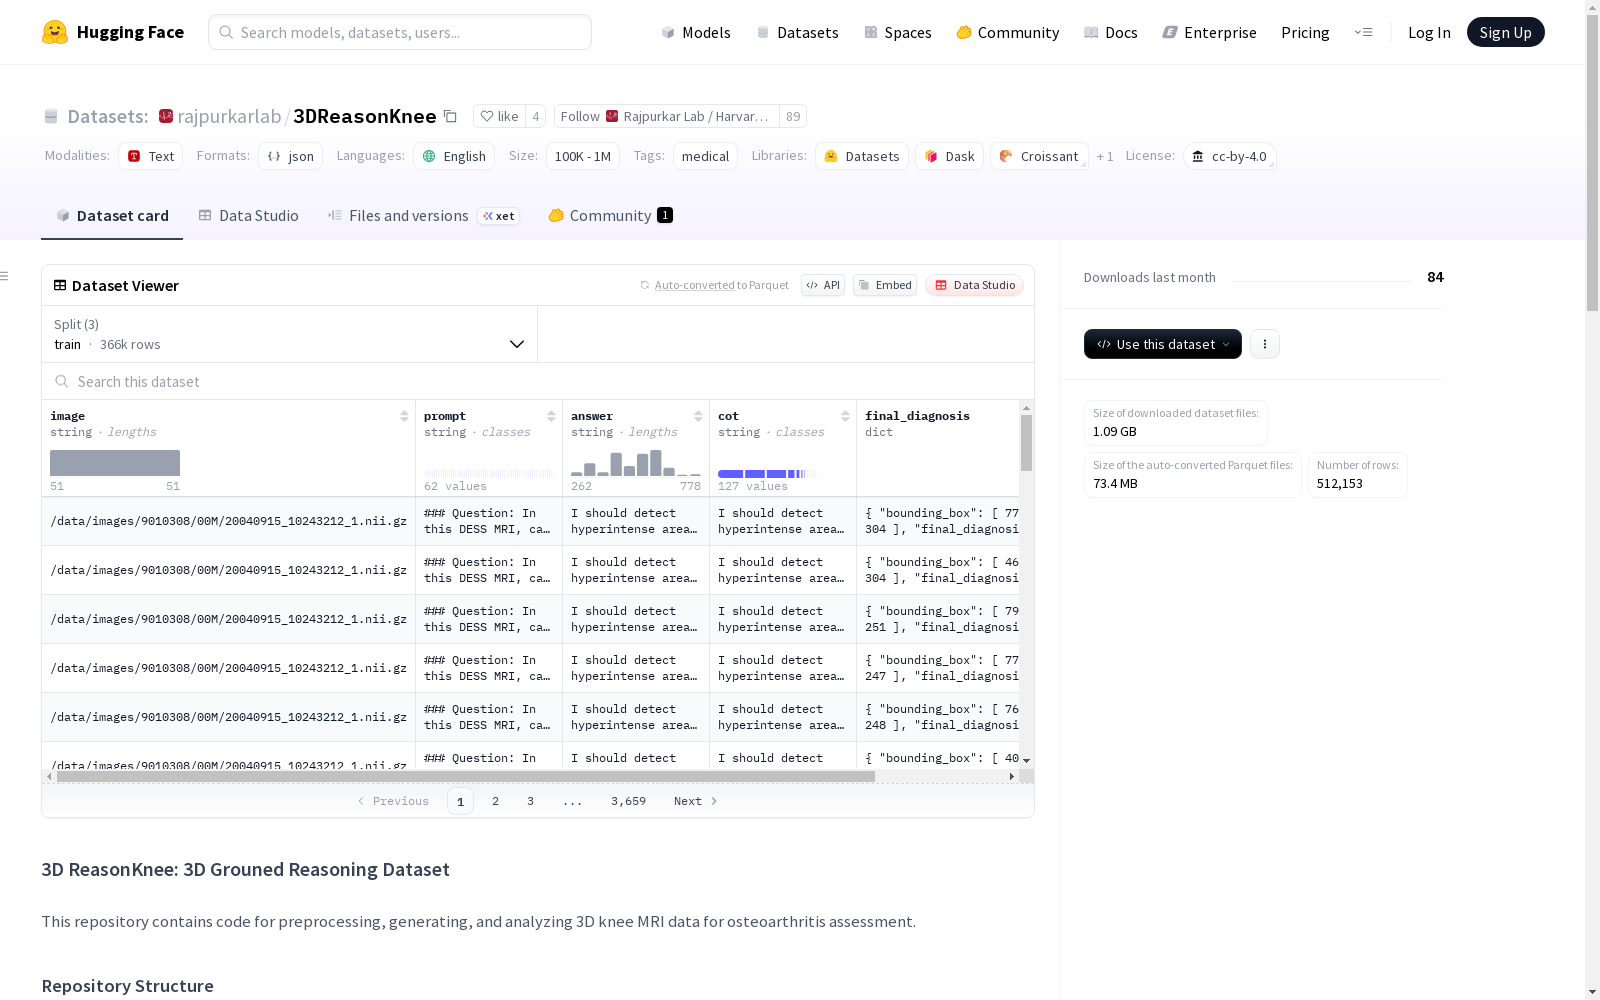Go to page 3 of the table

point(530,801)
